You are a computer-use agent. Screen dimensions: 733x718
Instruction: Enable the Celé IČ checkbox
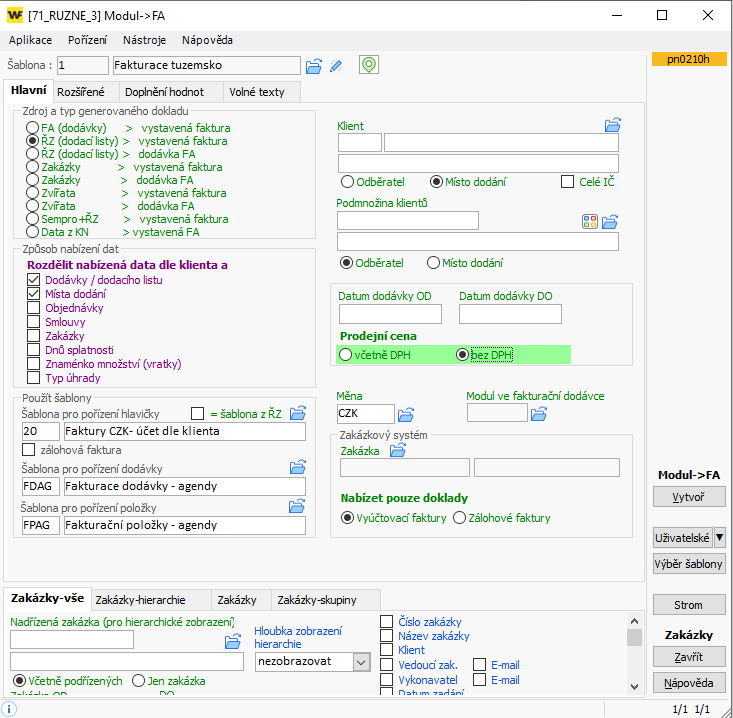point(567,182)
